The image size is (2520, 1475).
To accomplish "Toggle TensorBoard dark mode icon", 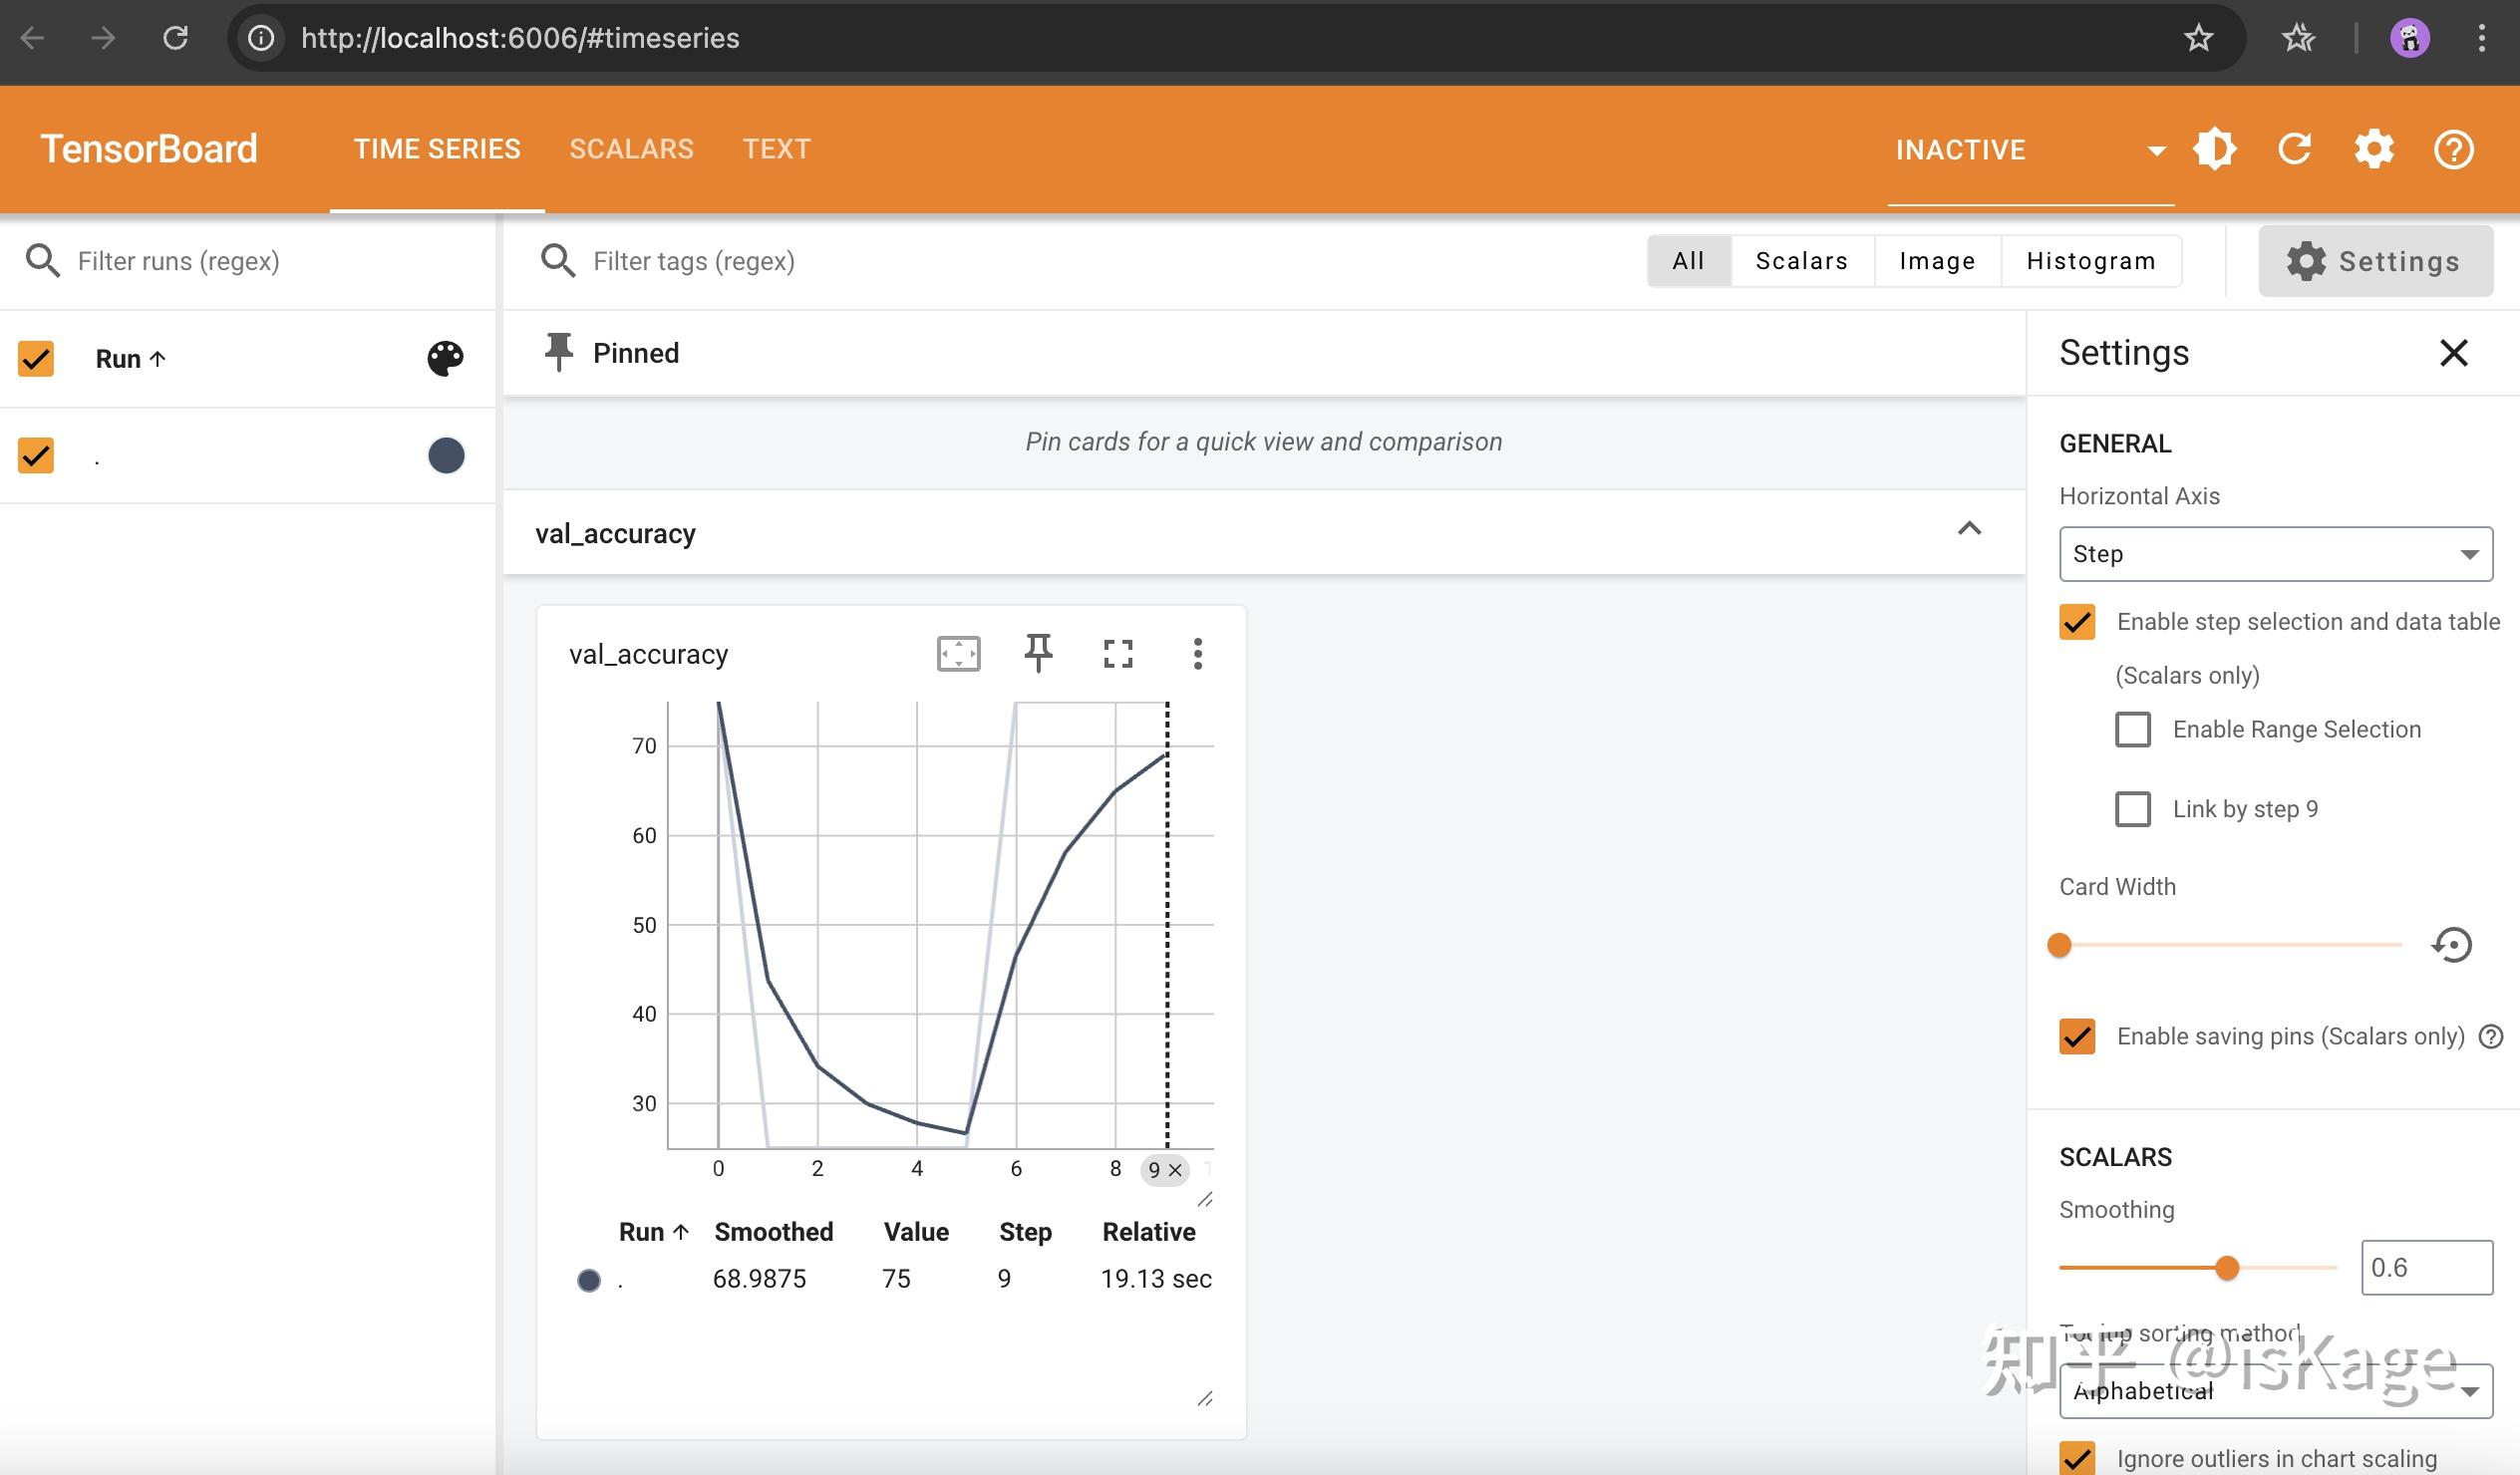I will [x=2214, y=150].
